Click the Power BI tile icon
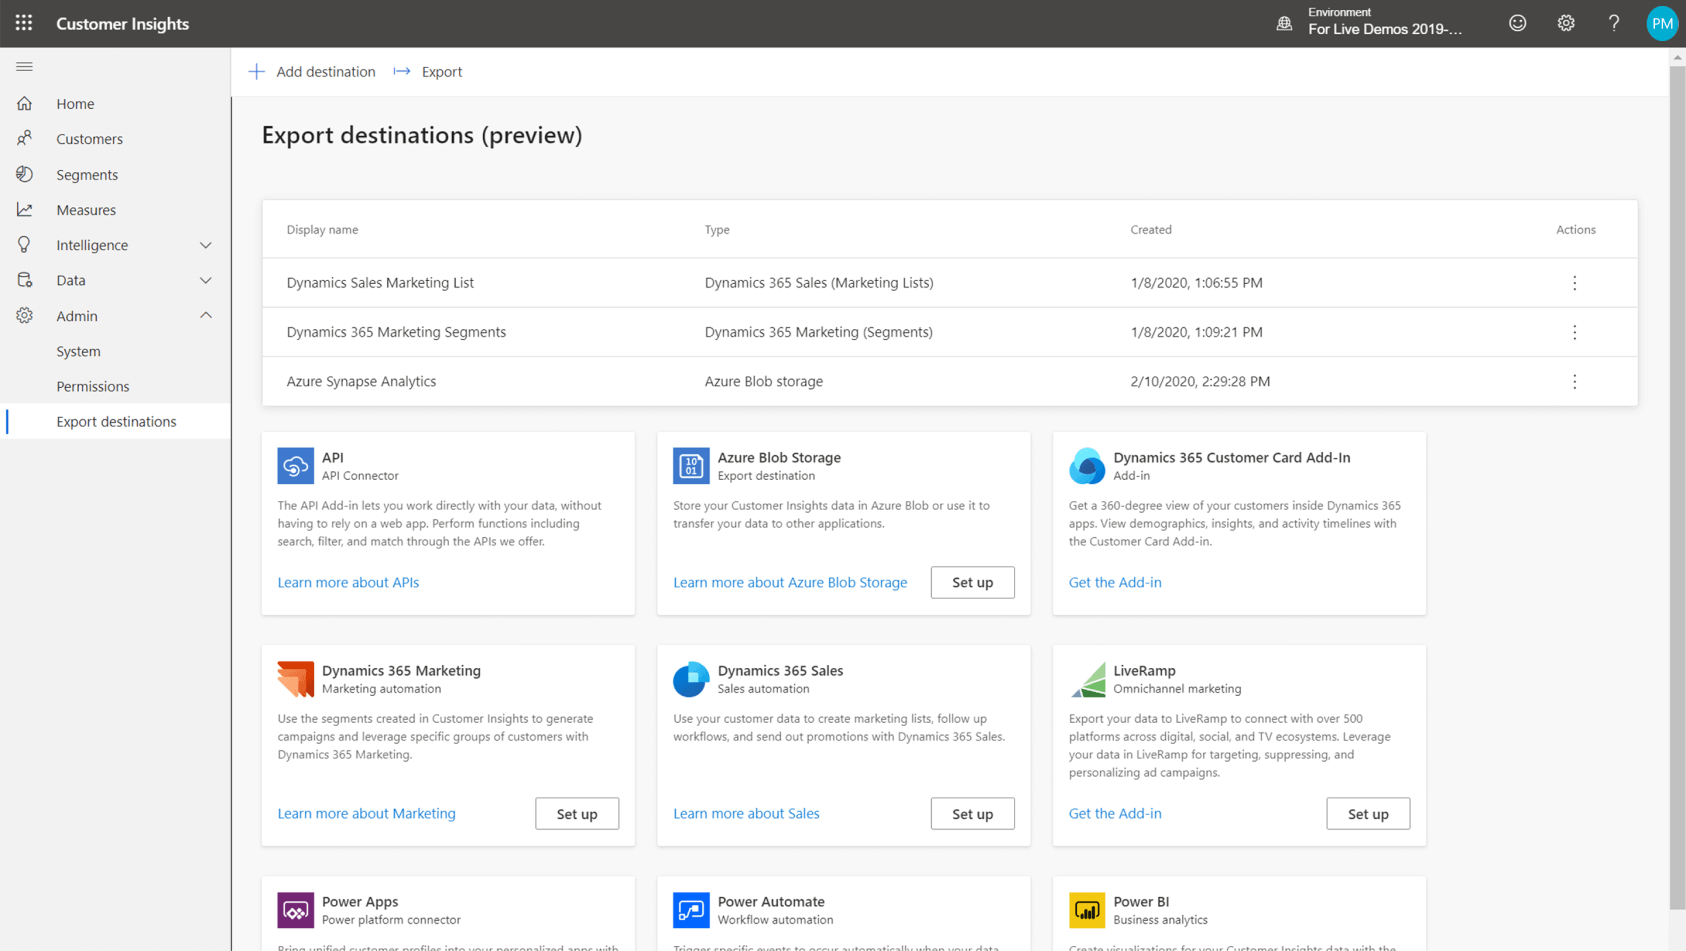 point(1087,910)
